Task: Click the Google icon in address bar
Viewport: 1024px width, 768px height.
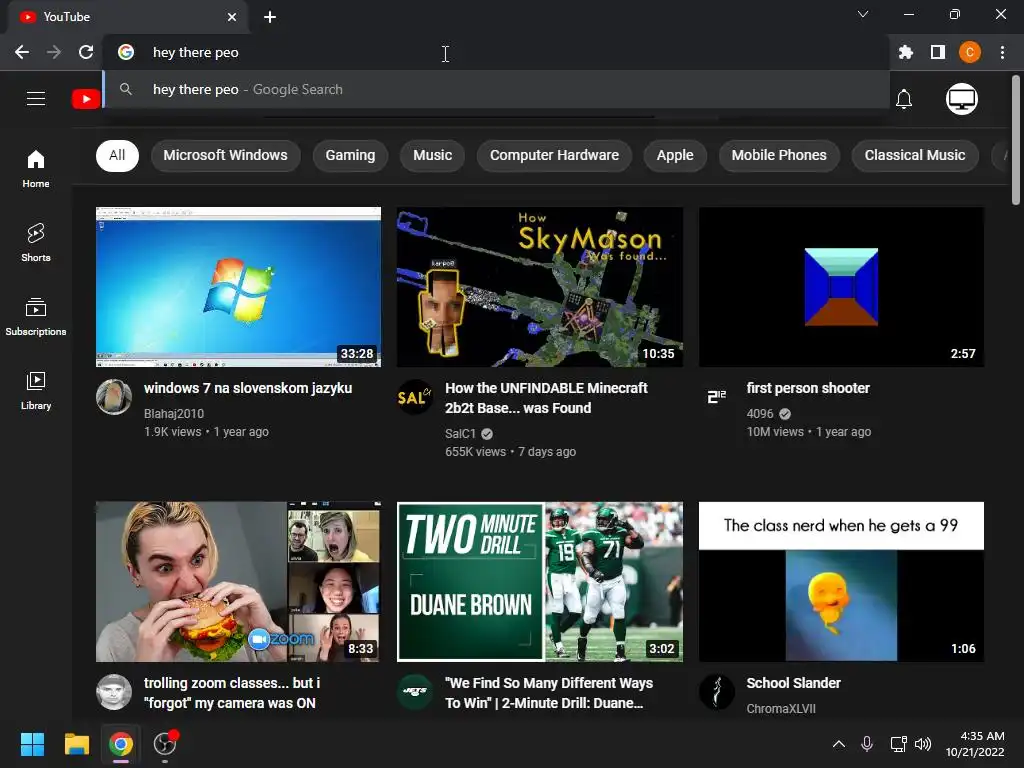Action: [x=126, y=52]
